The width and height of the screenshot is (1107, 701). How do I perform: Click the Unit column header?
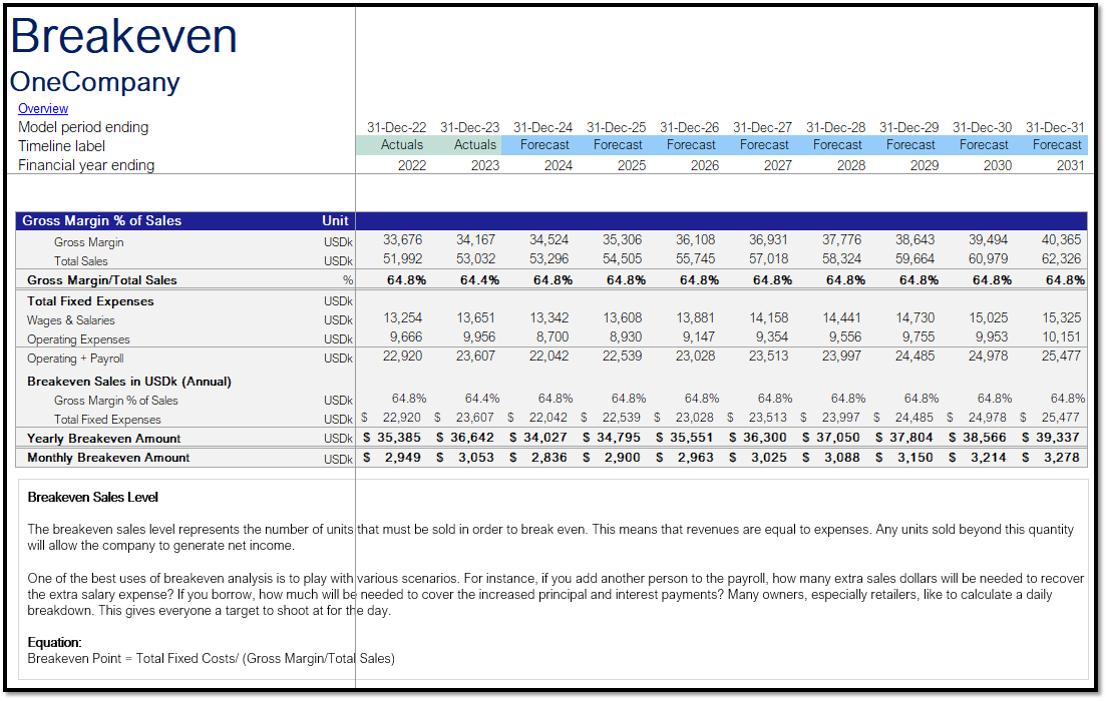335,221
